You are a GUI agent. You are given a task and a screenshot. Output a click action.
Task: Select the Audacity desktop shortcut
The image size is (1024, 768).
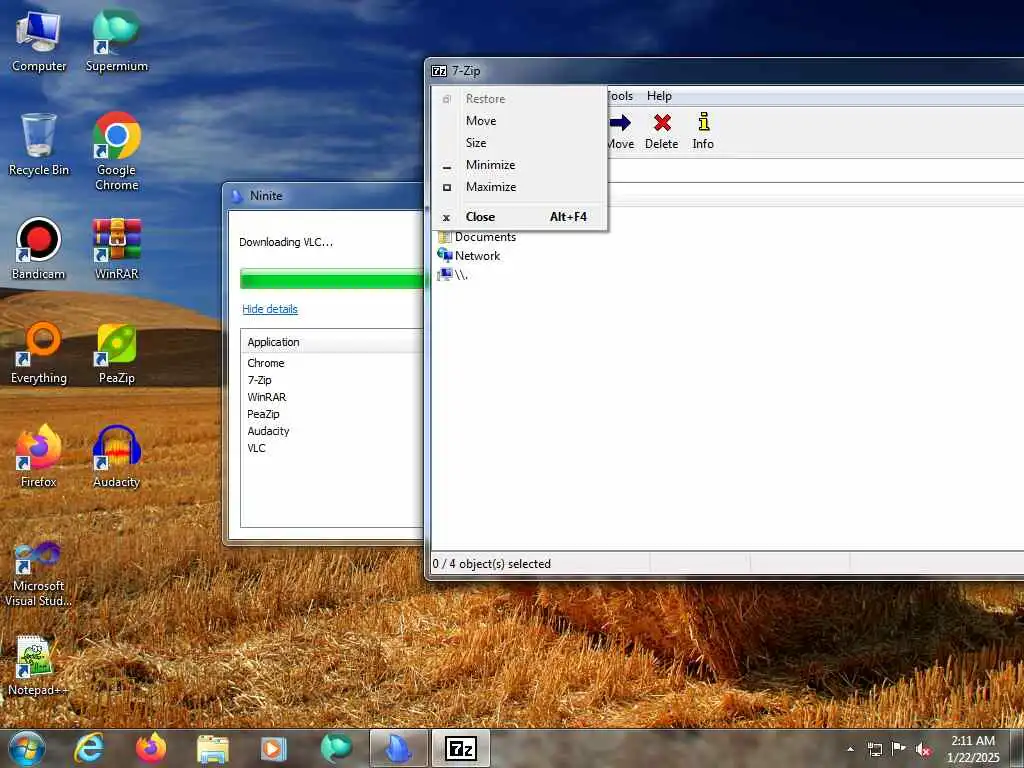click(116, 456)
